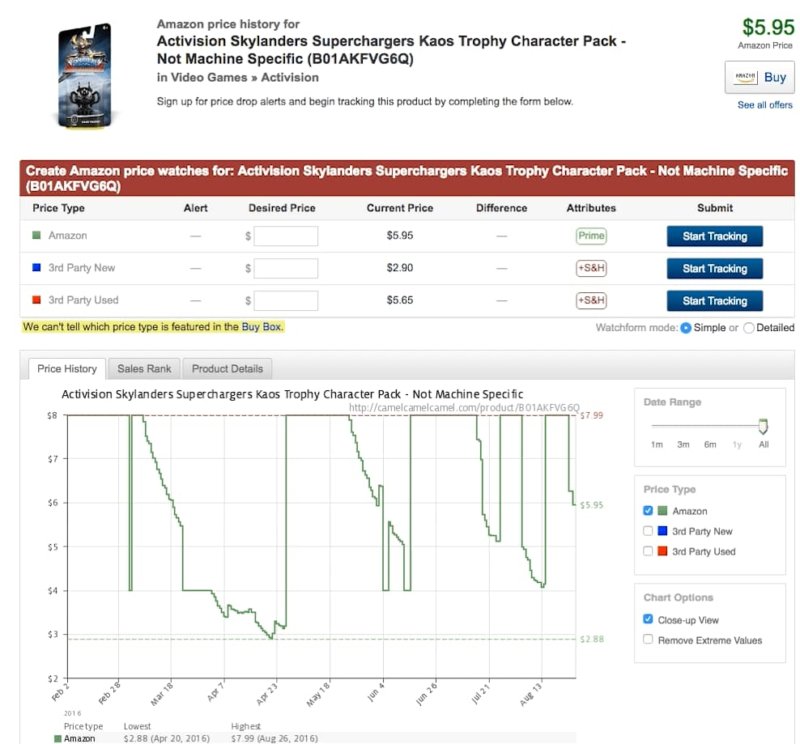
Task: Open the See all offers link
Action: tap(764, 105)
